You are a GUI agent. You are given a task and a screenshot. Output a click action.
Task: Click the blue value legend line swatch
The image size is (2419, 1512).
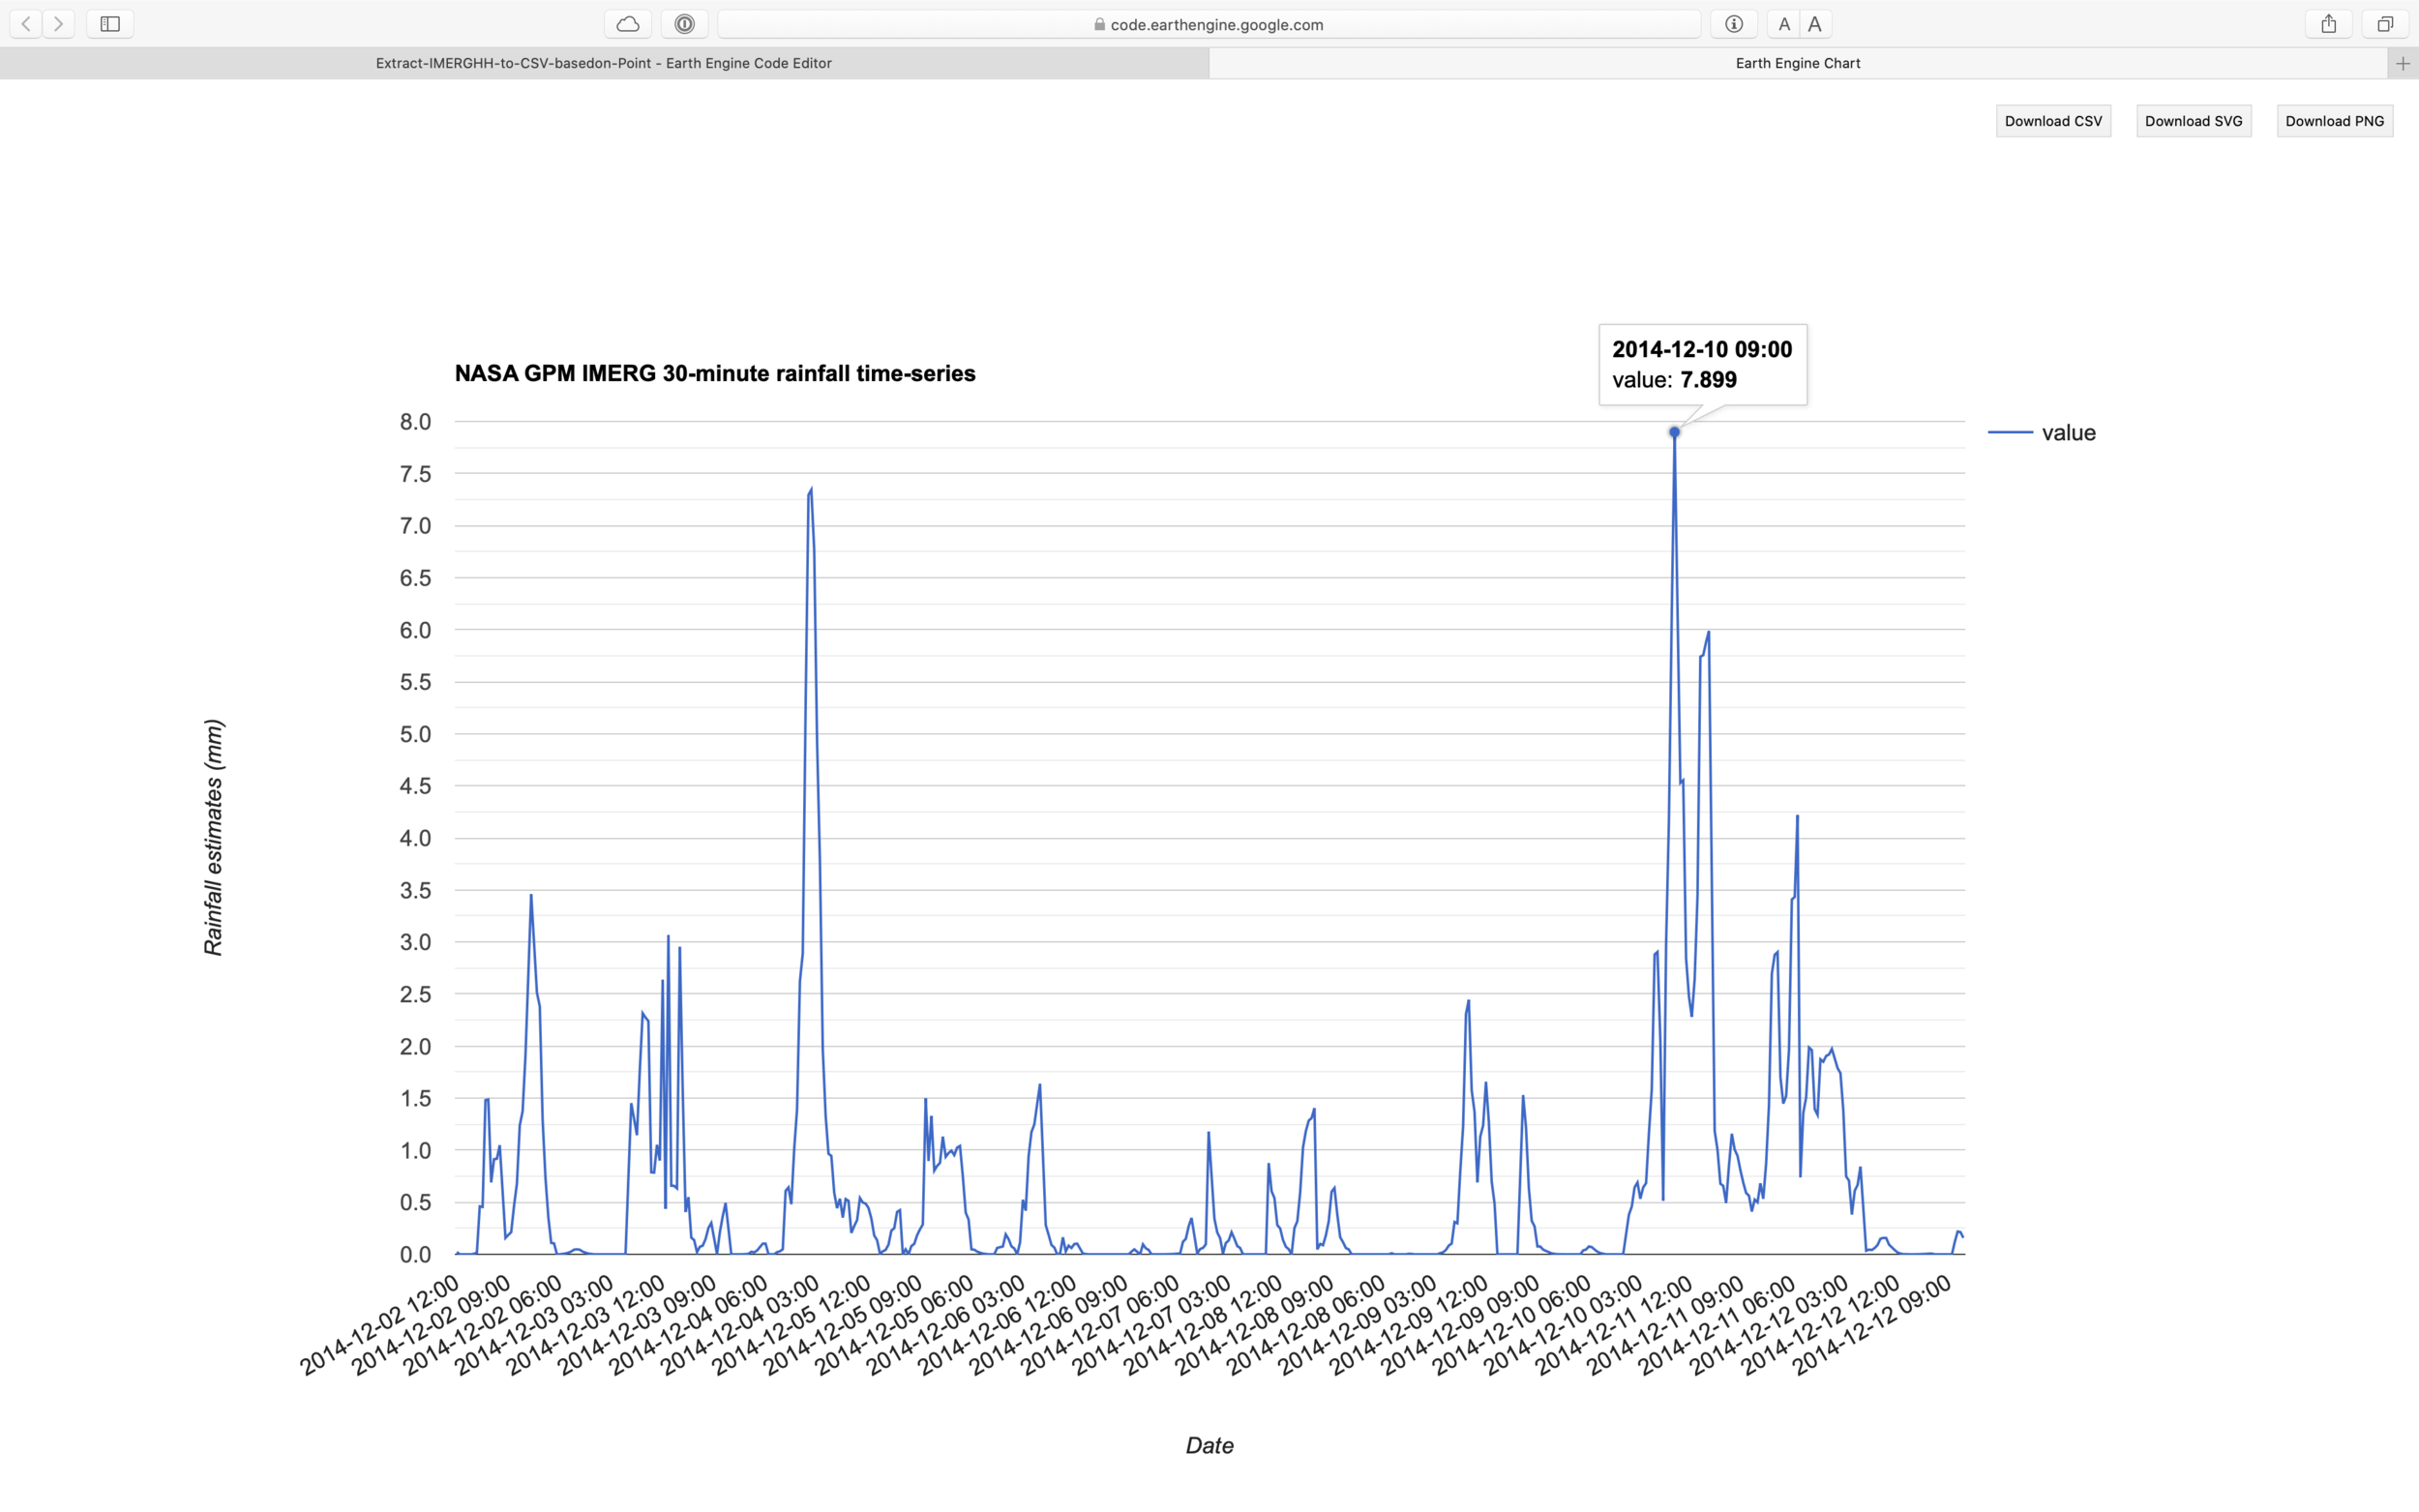2010,433
